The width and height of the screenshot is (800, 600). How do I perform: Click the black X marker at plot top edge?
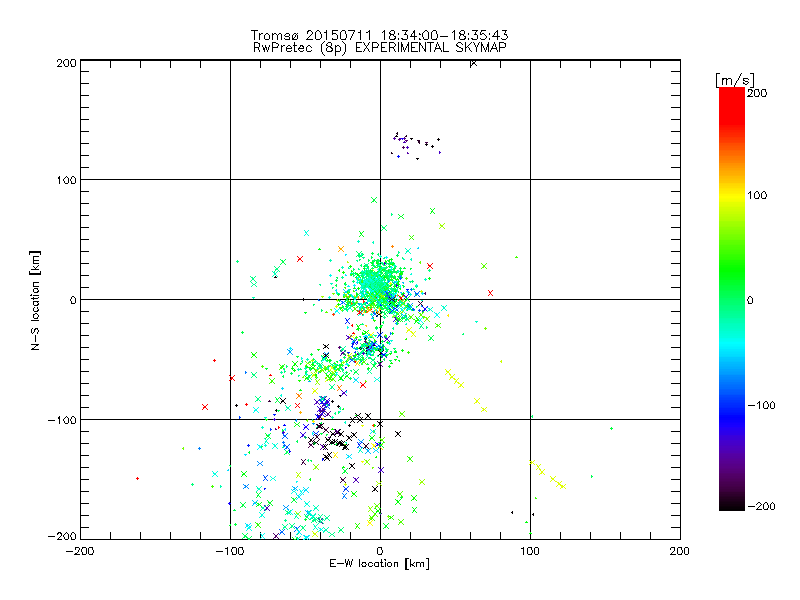[473, 63]
